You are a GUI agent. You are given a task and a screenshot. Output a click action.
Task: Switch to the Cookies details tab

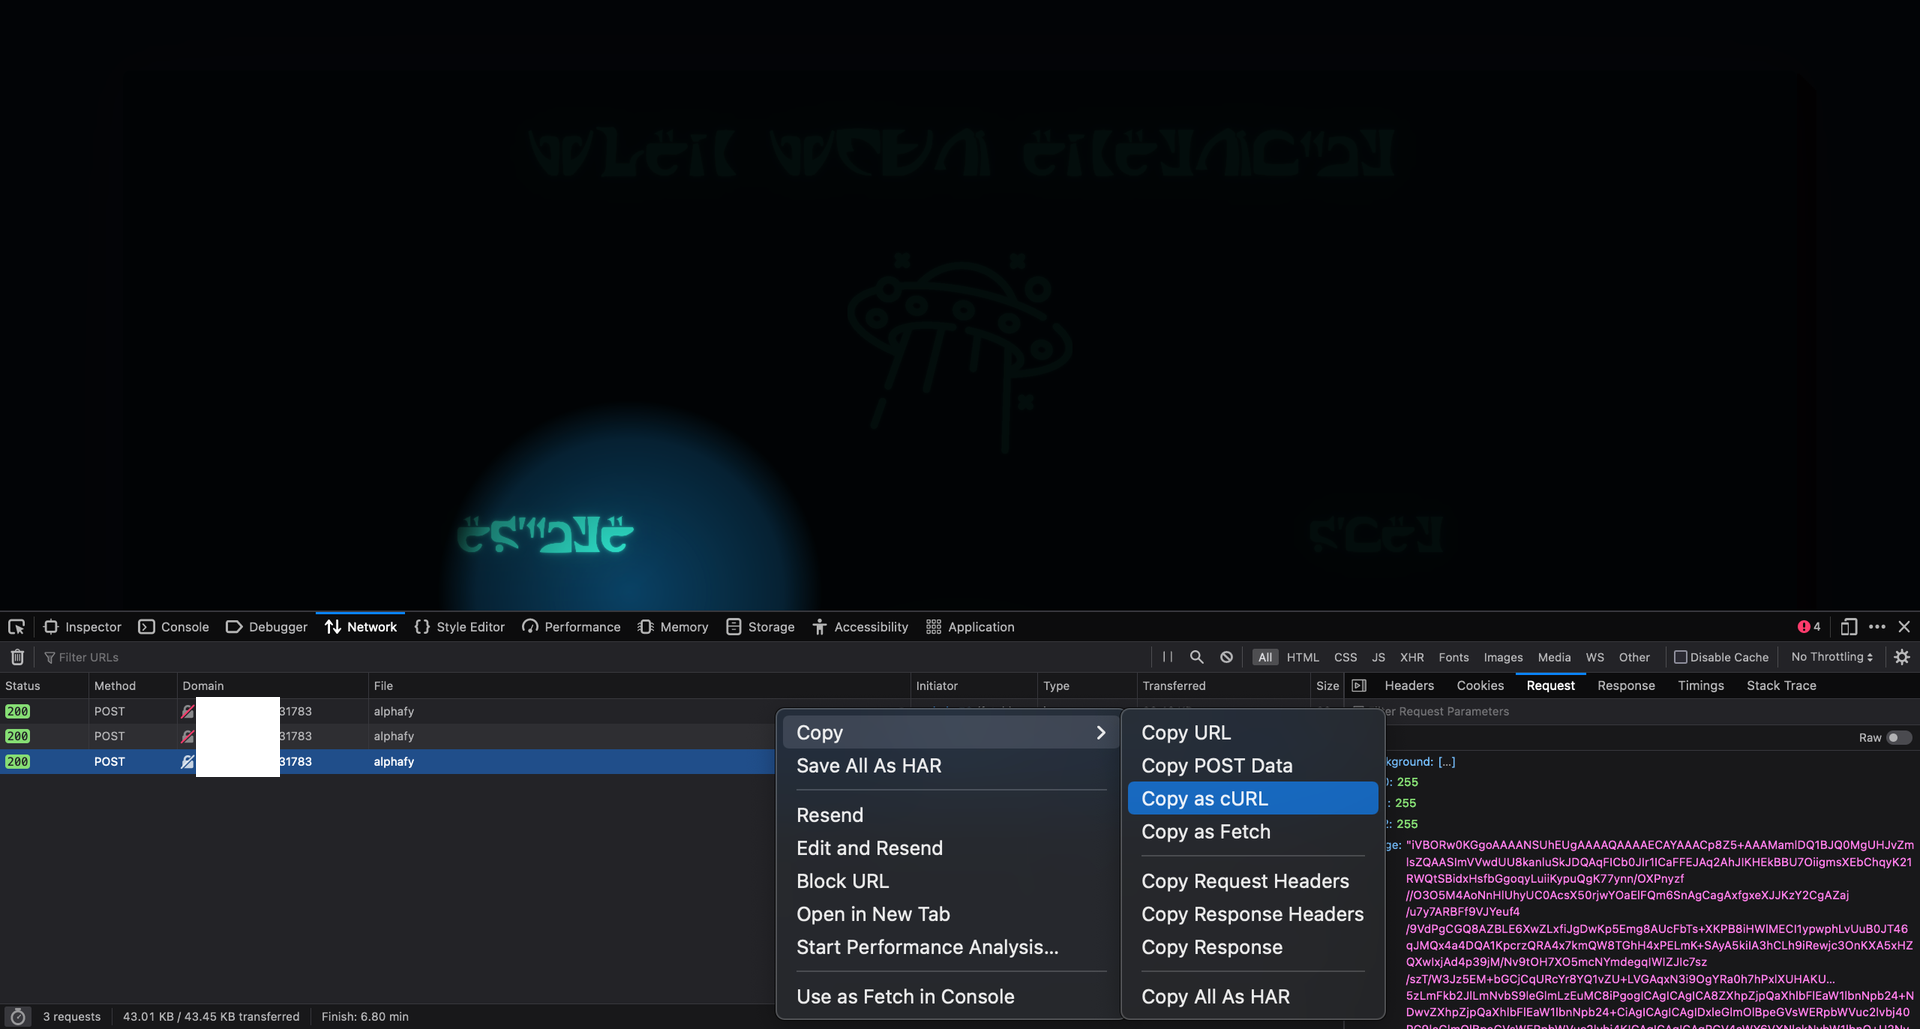pyautogui.click(x=1480, y=686)
